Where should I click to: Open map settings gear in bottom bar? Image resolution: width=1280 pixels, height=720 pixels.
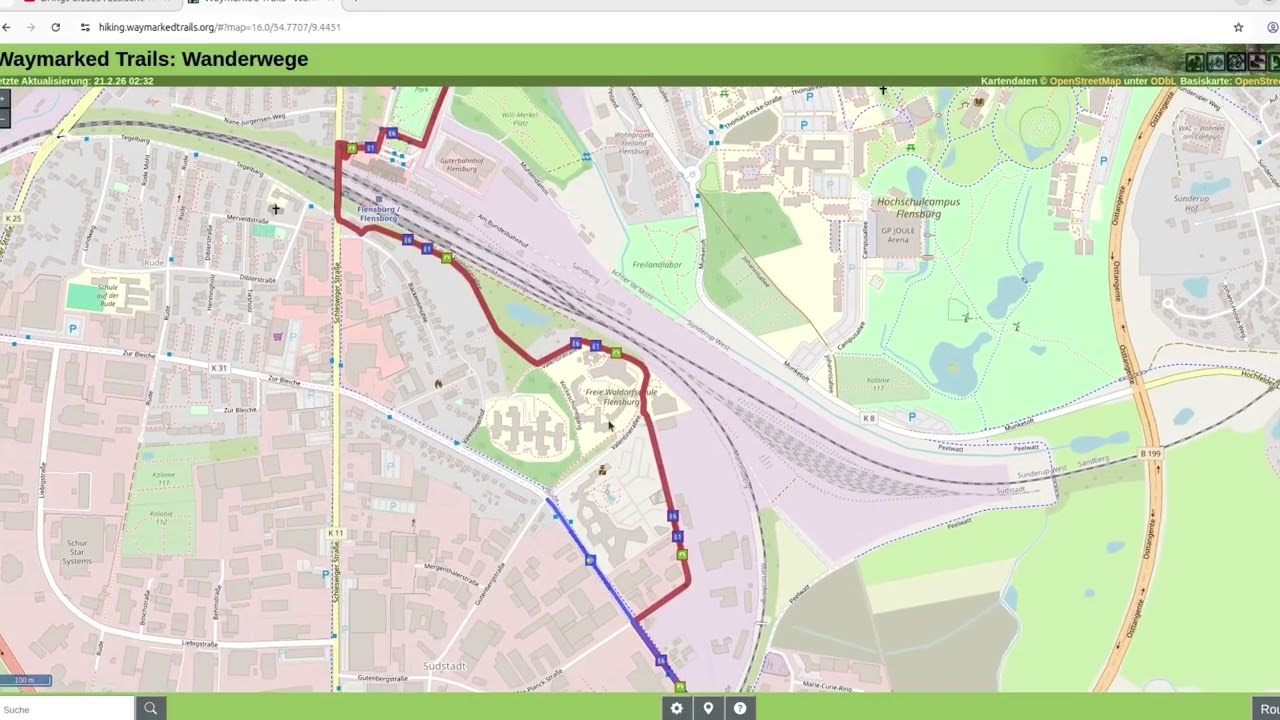point(677,708)
